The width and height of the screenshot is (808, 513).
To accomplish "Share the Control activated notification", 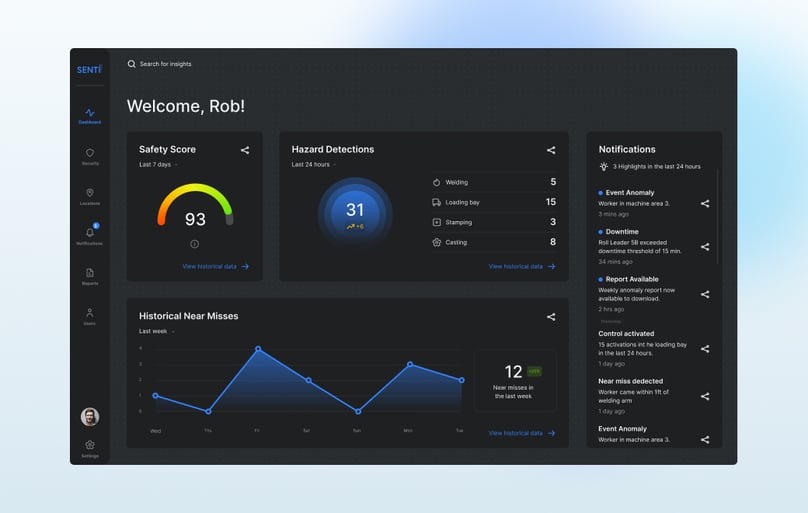I will [x=705, y=349].
